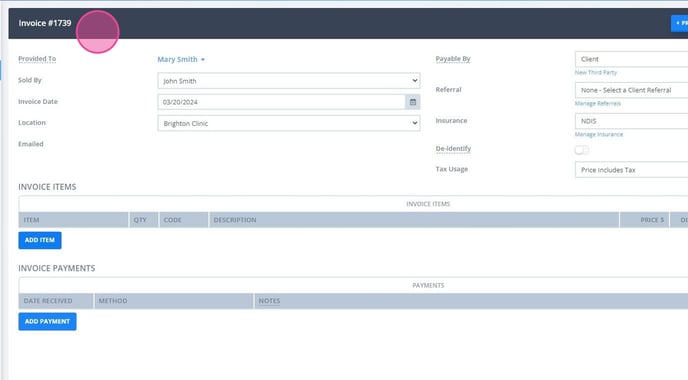Follow the New Third Party link
Screen dimensions: 688x380
(x=595, y=72)
